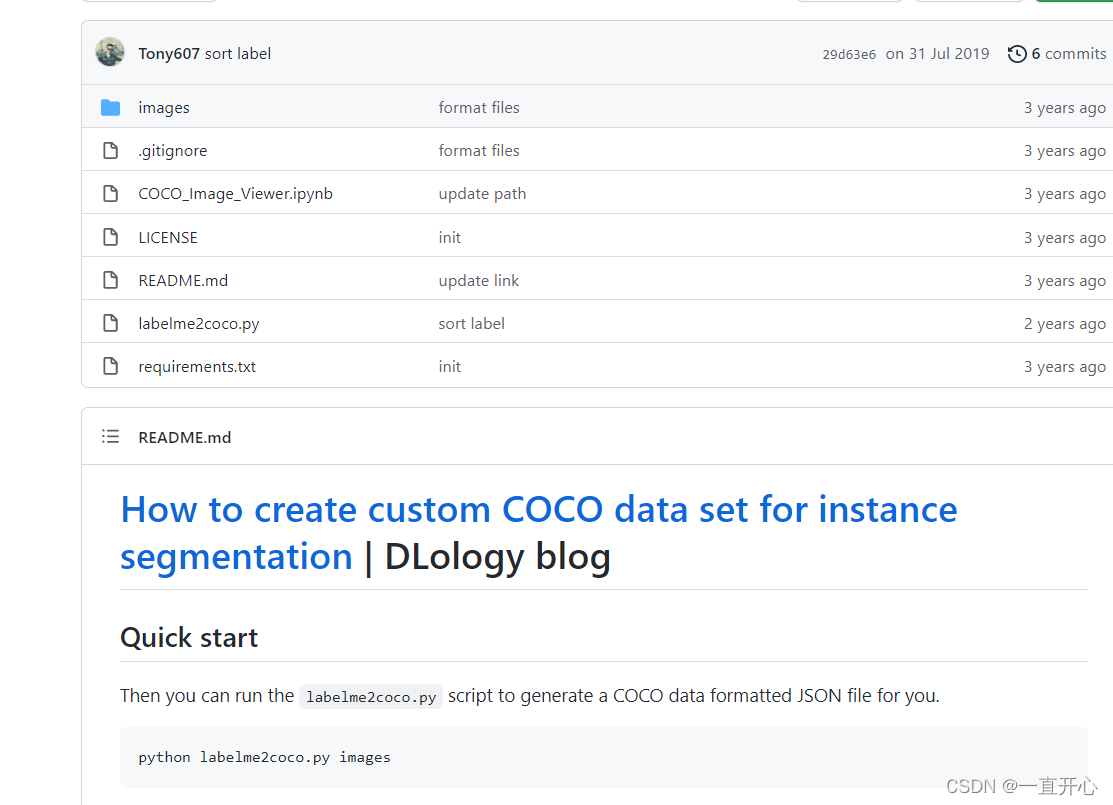This screenshot has width=1113, height=805.
Task: Open 'sort label' commit for labelme2coco.py
Action: tap(471, 324)
